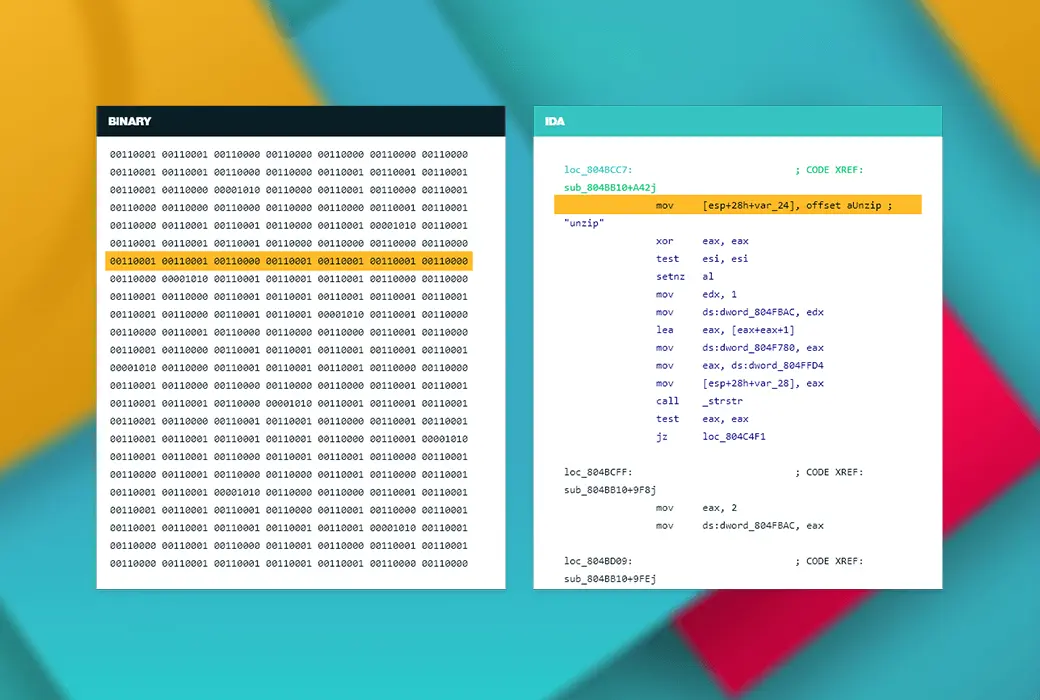Click ds:dword_804F780 operand
This screenshot has width=1040, height=700.
(751, 348)
